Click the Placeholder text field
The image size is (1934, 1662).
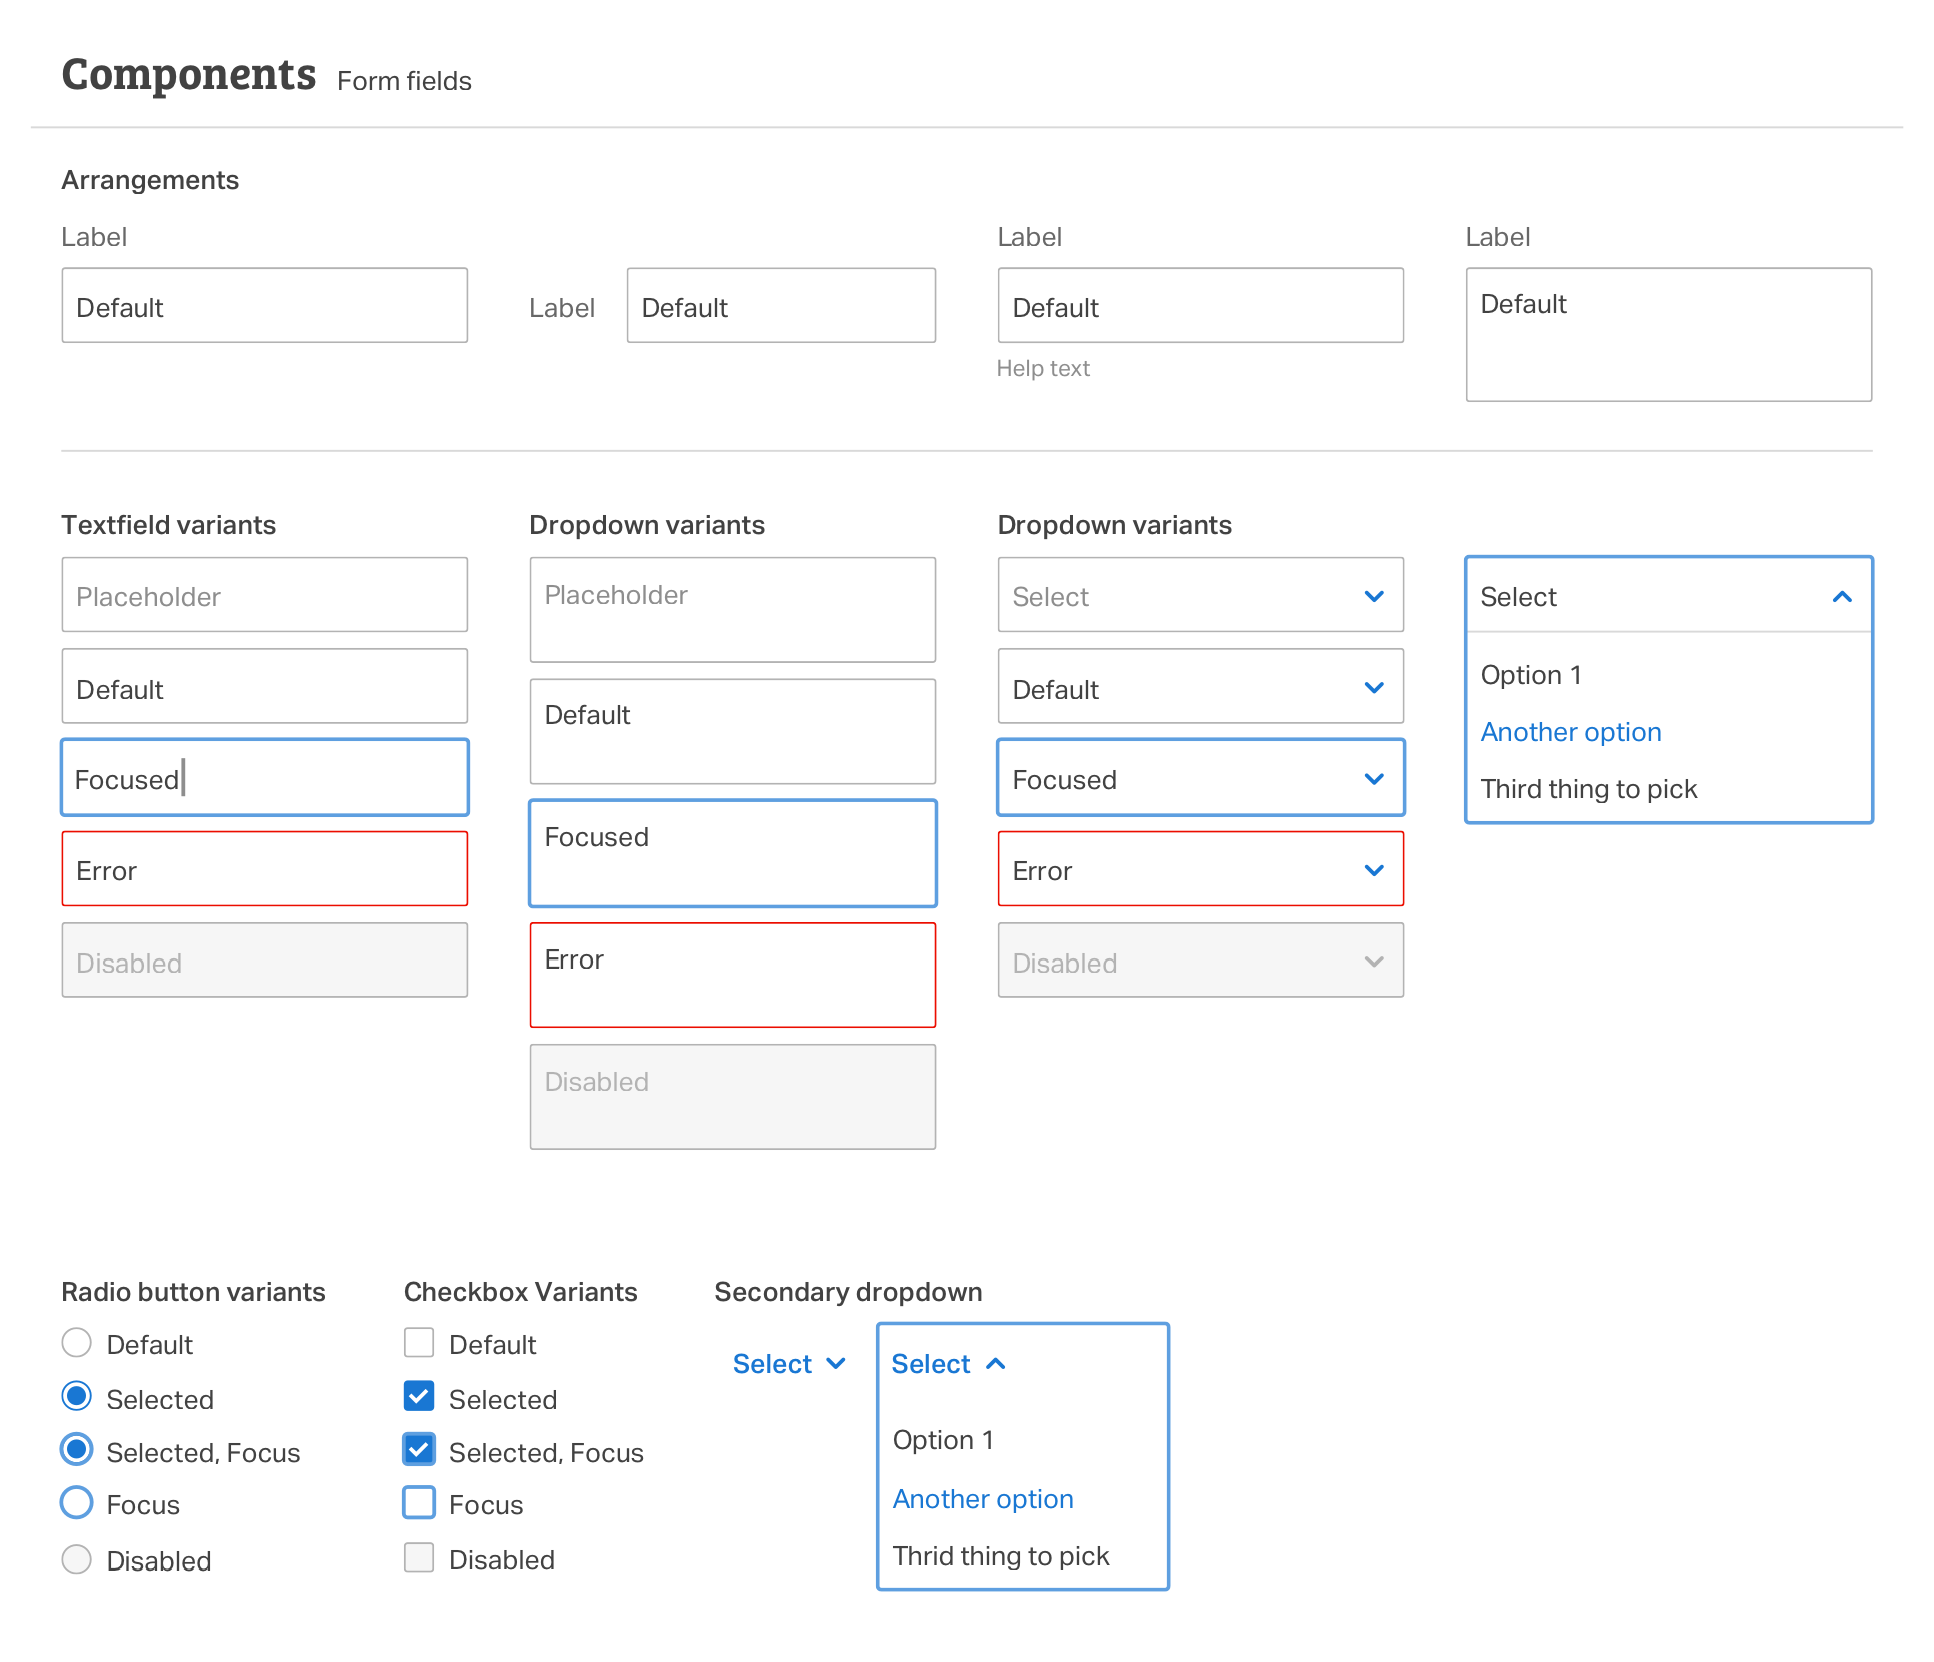tap(264, 596)
